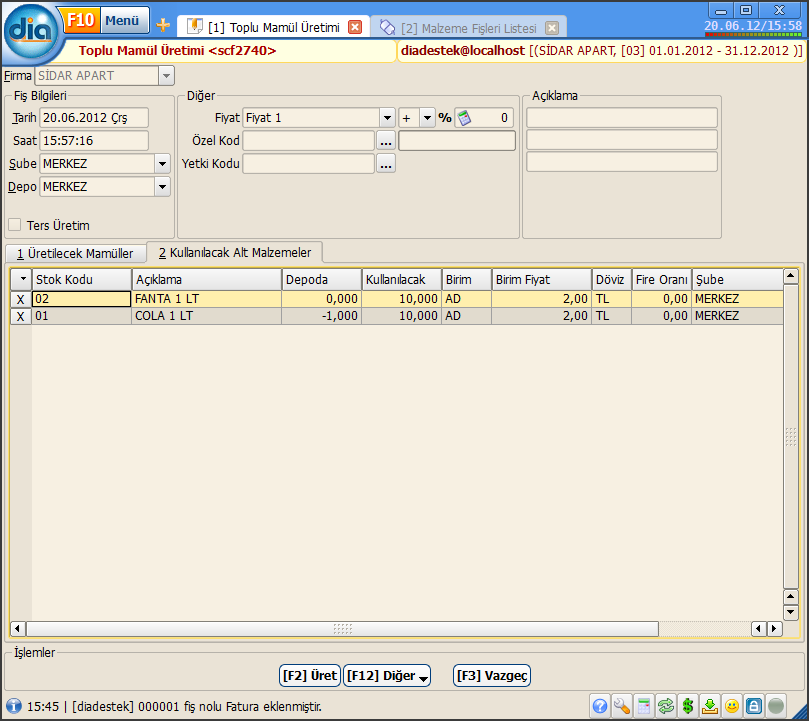The height and width of the screenshot is (721, 809).
Task: Select the FANTA 1 LT cell
Action: pyautogui.click(x=206, y=299)
